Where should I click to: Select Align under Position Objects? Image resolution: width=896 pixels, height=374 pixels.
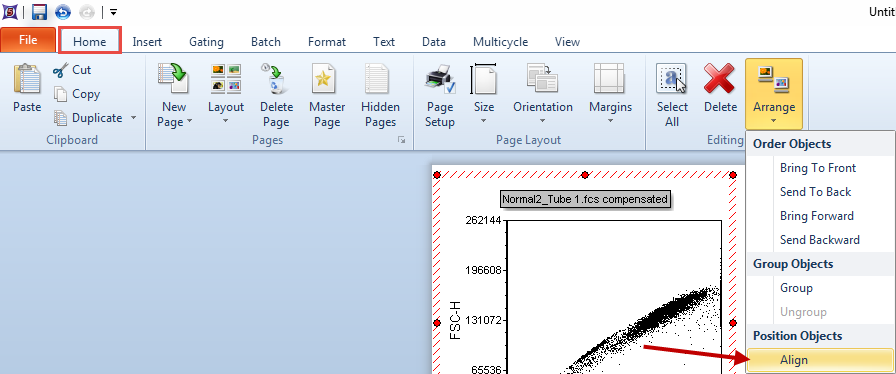[x=821, y=360]
